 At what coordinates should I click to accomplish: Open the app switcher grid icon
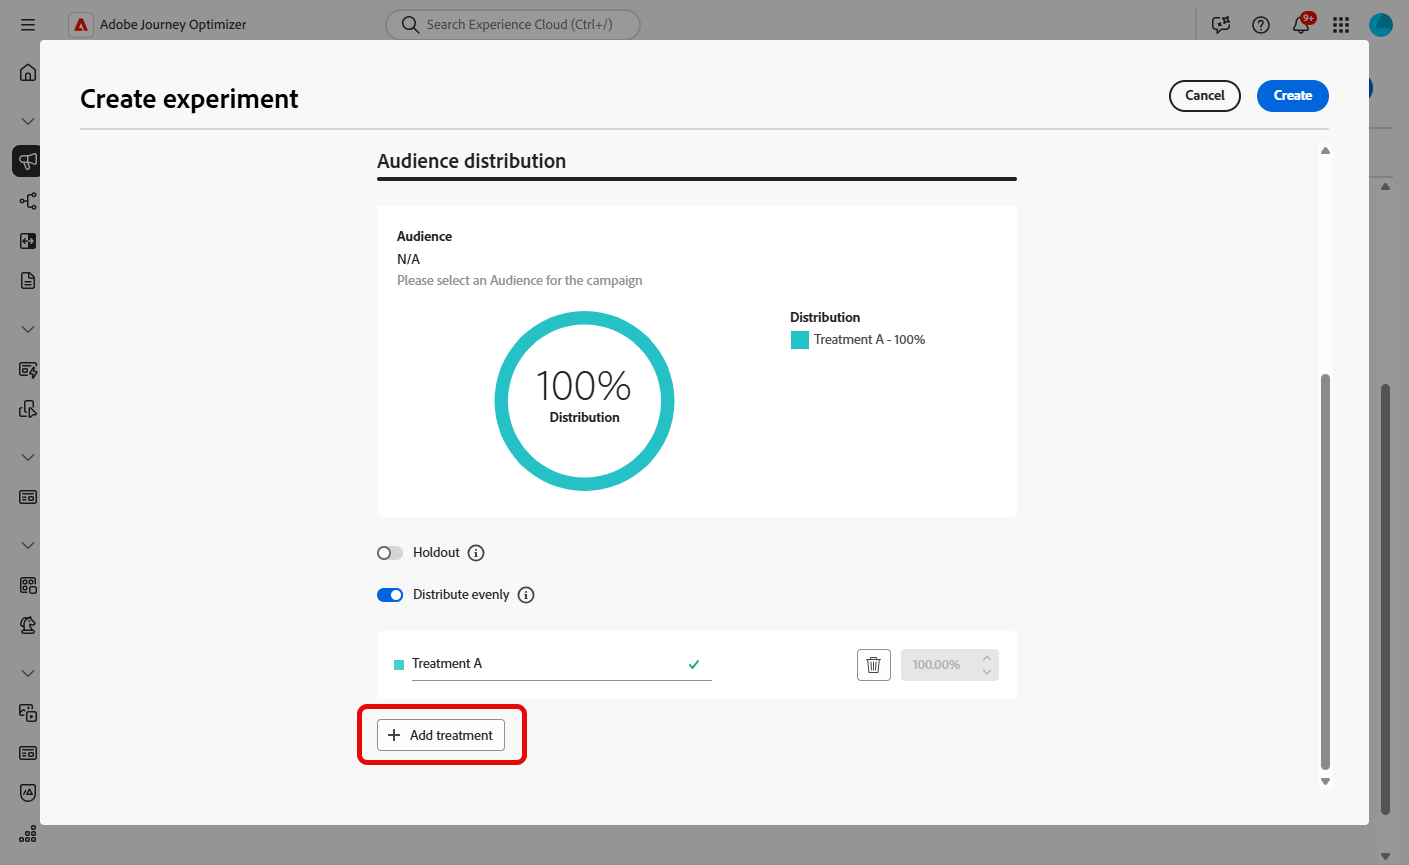tap(1341, 25)
